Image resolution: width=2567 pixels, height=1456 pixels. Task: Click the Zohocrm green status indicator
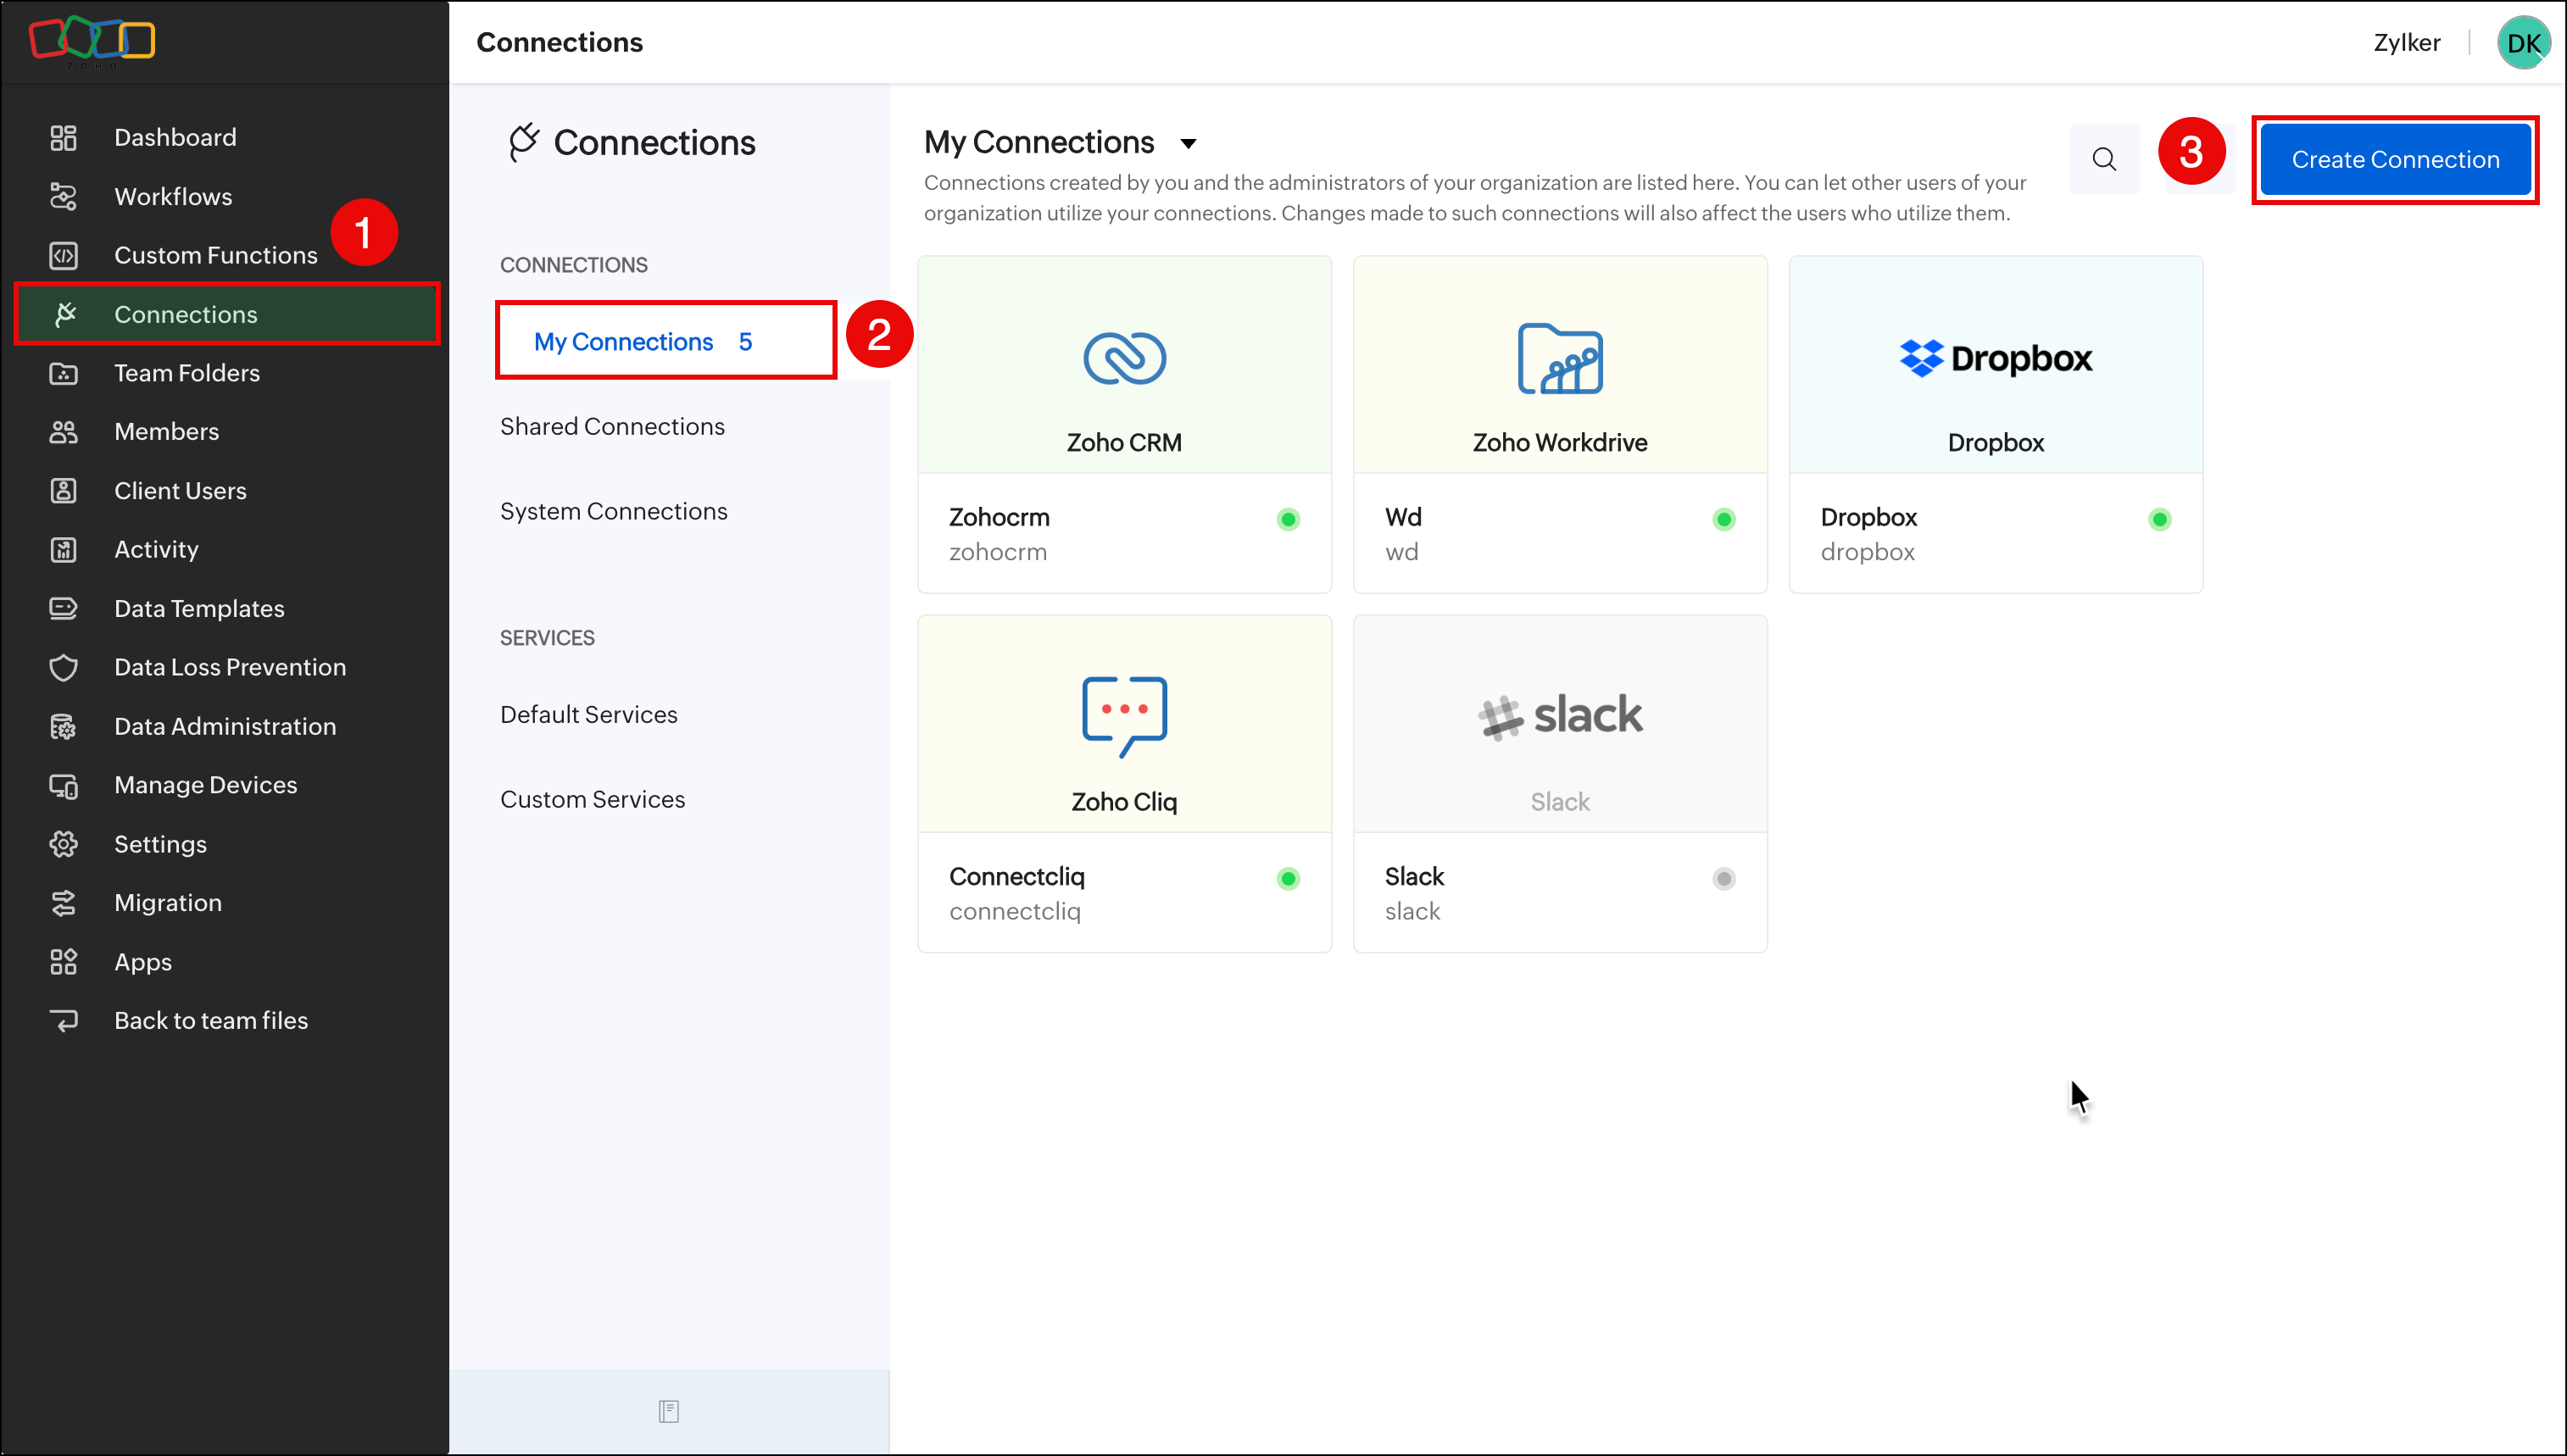tap(1288, 519)
